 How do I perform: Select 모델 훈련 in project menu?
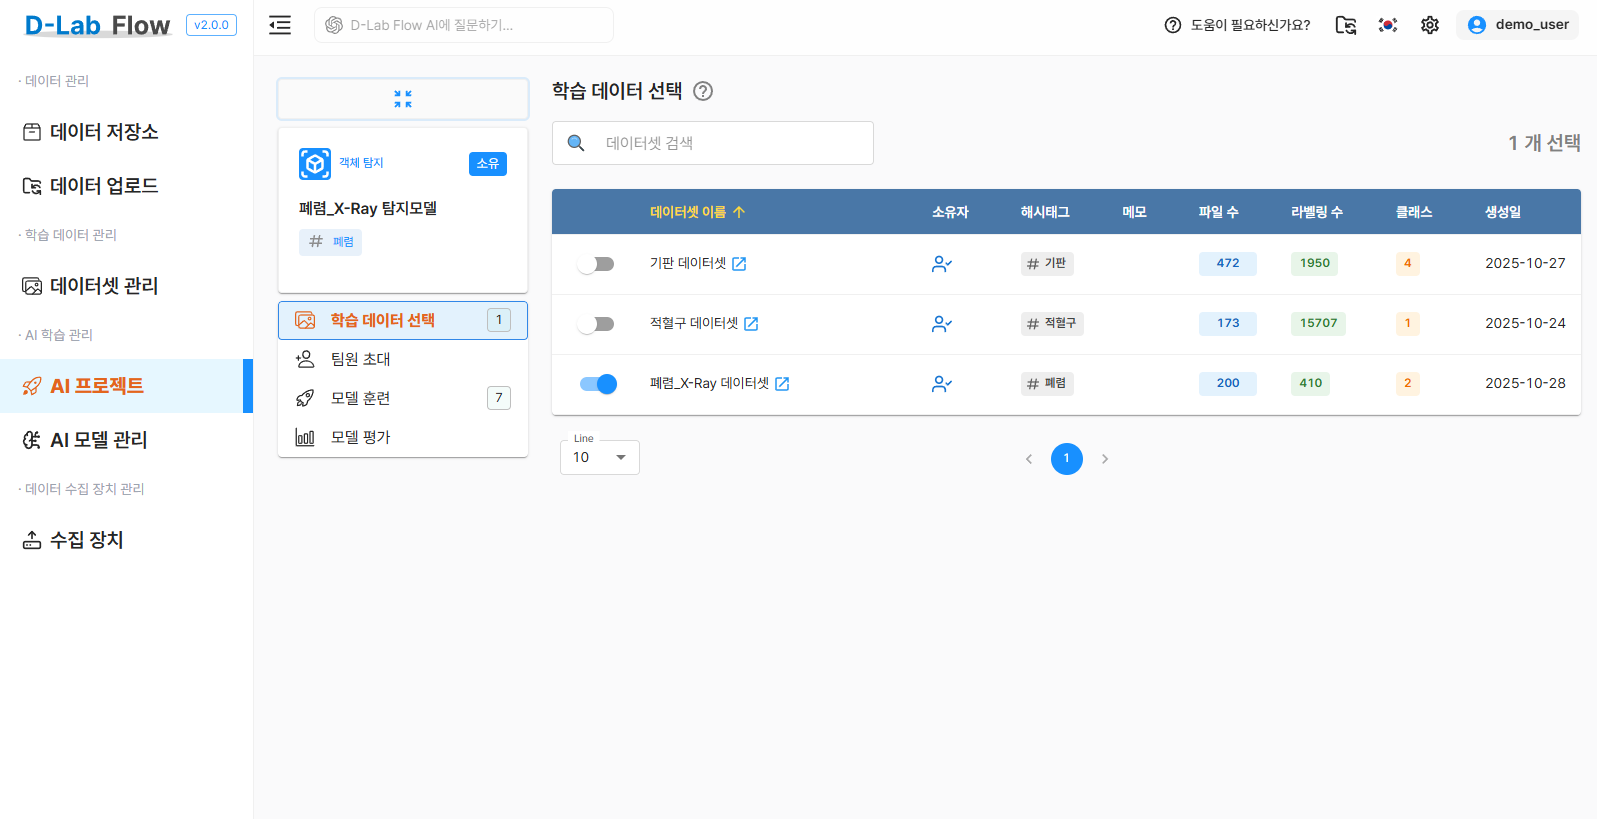click(x=361, y=398)
